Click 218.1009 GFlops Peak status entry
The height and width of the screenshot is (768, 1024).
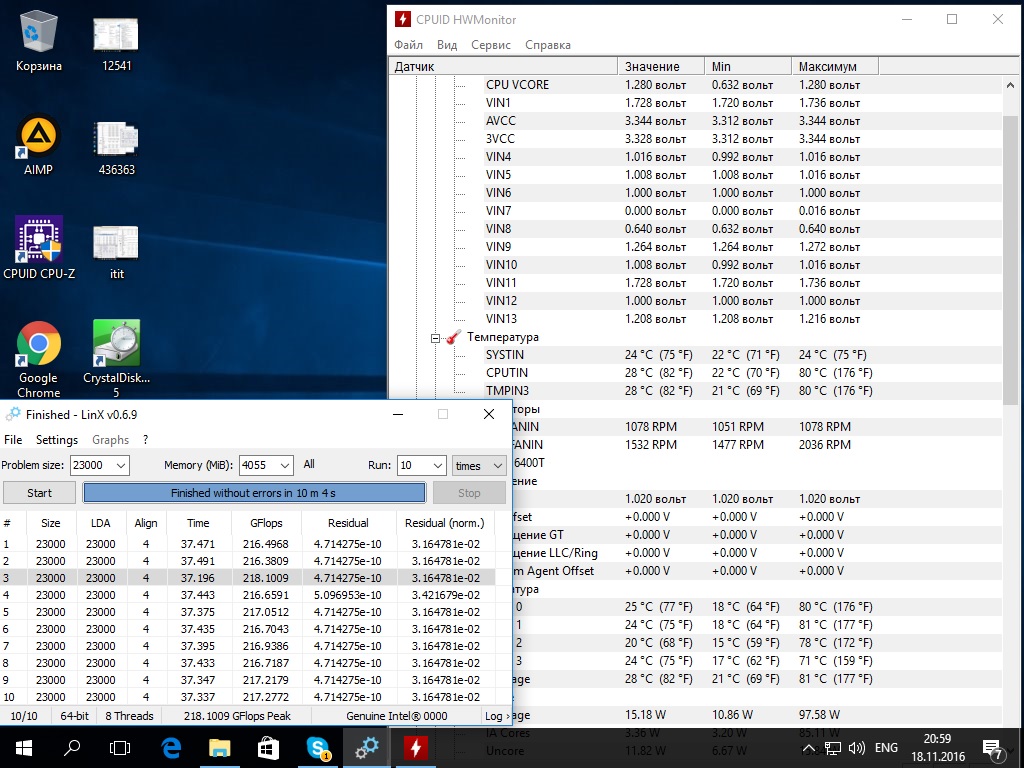click(237, 716)
